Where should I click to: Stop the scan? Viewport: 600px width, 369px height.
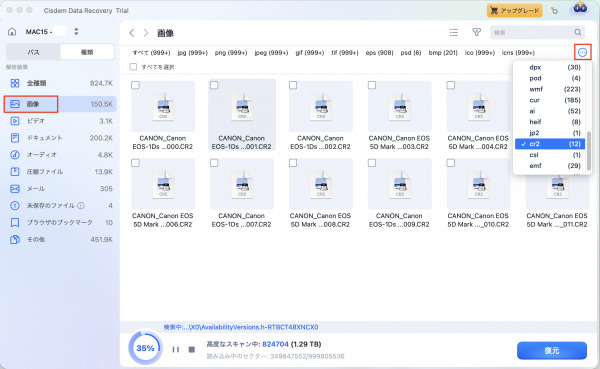coord(192,349)
